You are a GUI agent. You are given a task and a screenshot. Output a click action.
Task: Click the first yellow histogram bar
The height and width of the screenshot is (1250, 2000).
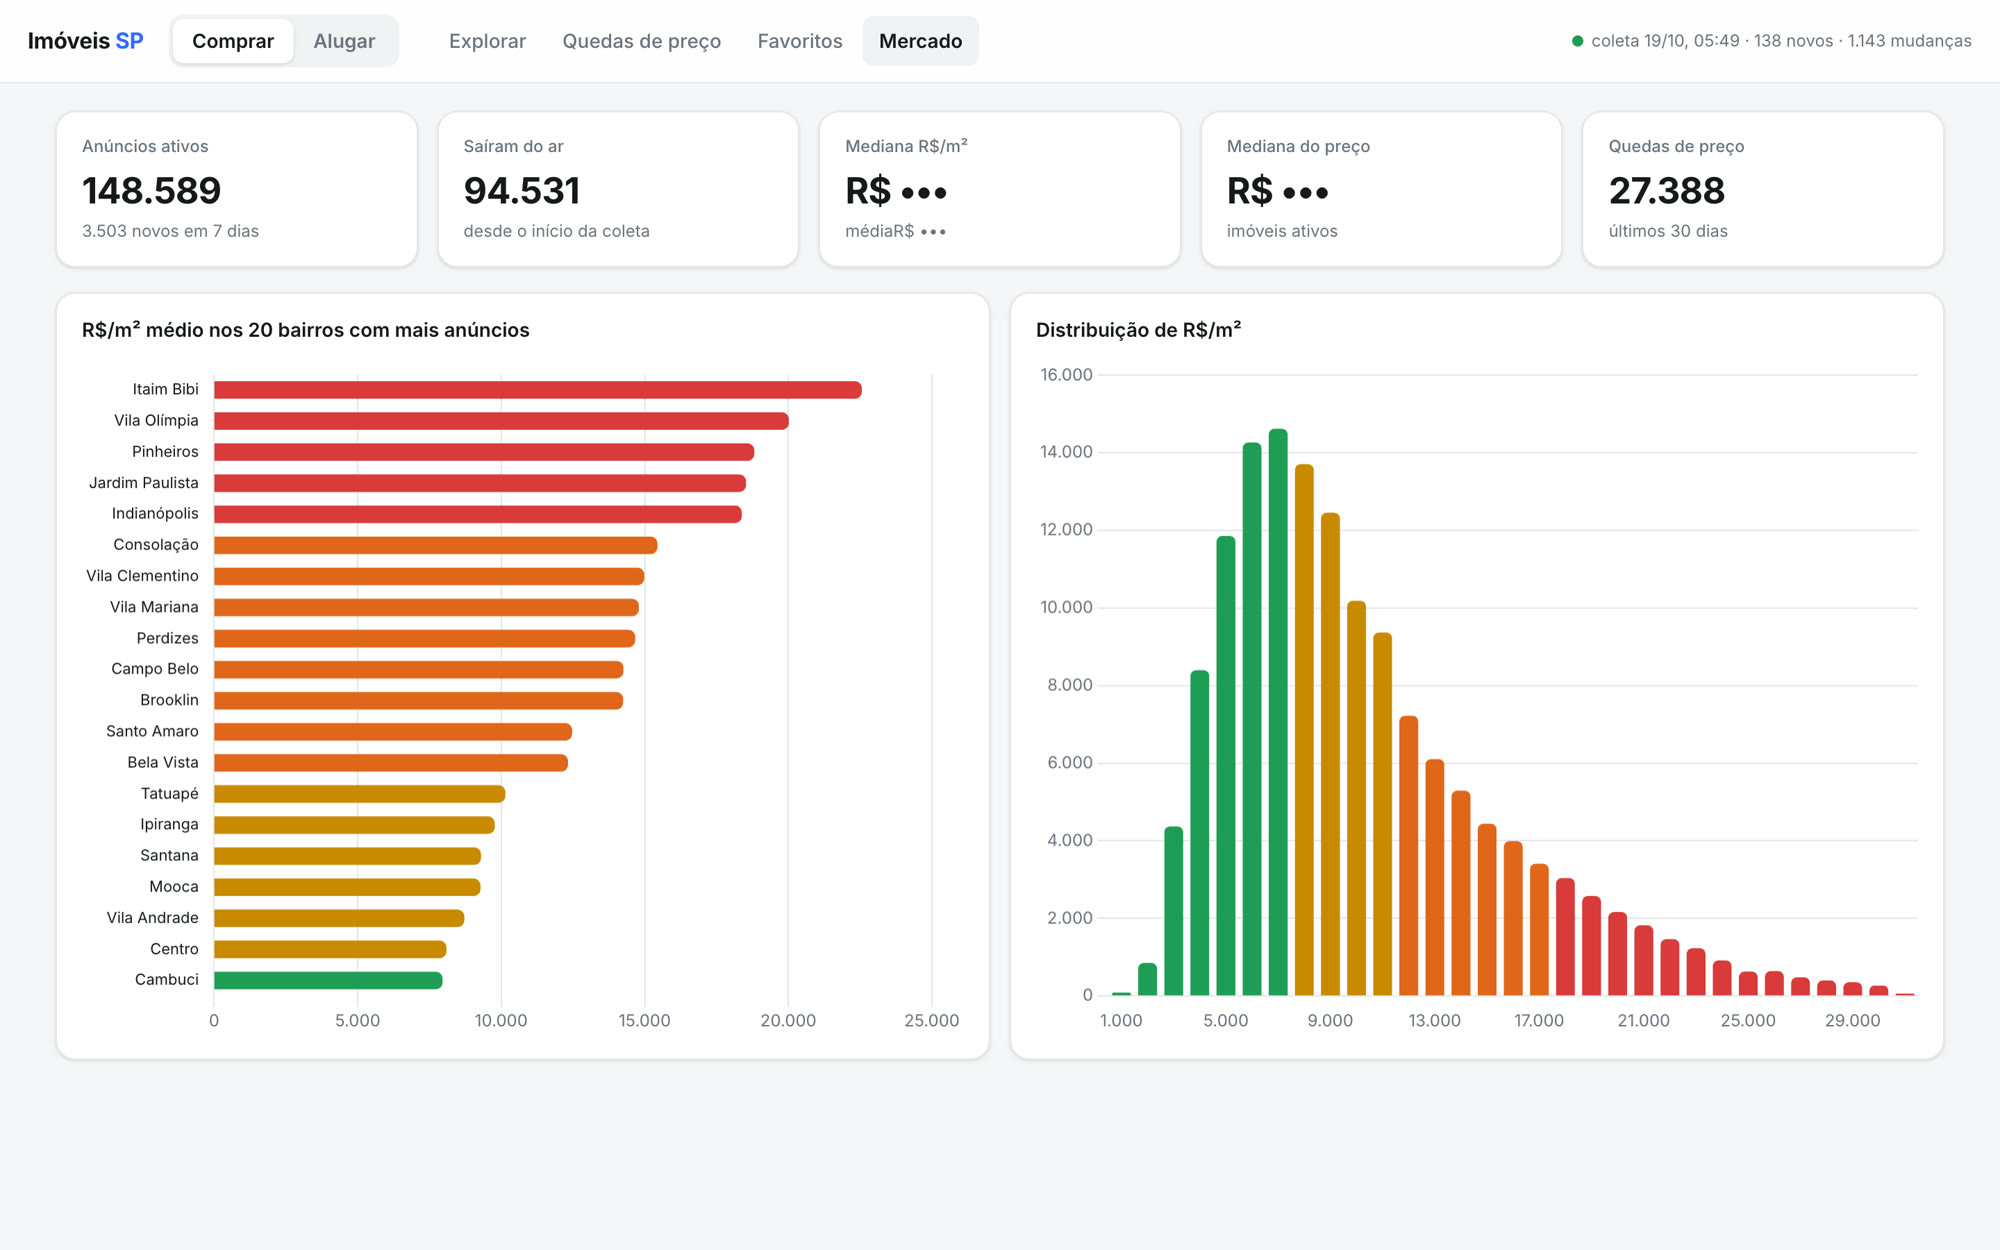1304,730
